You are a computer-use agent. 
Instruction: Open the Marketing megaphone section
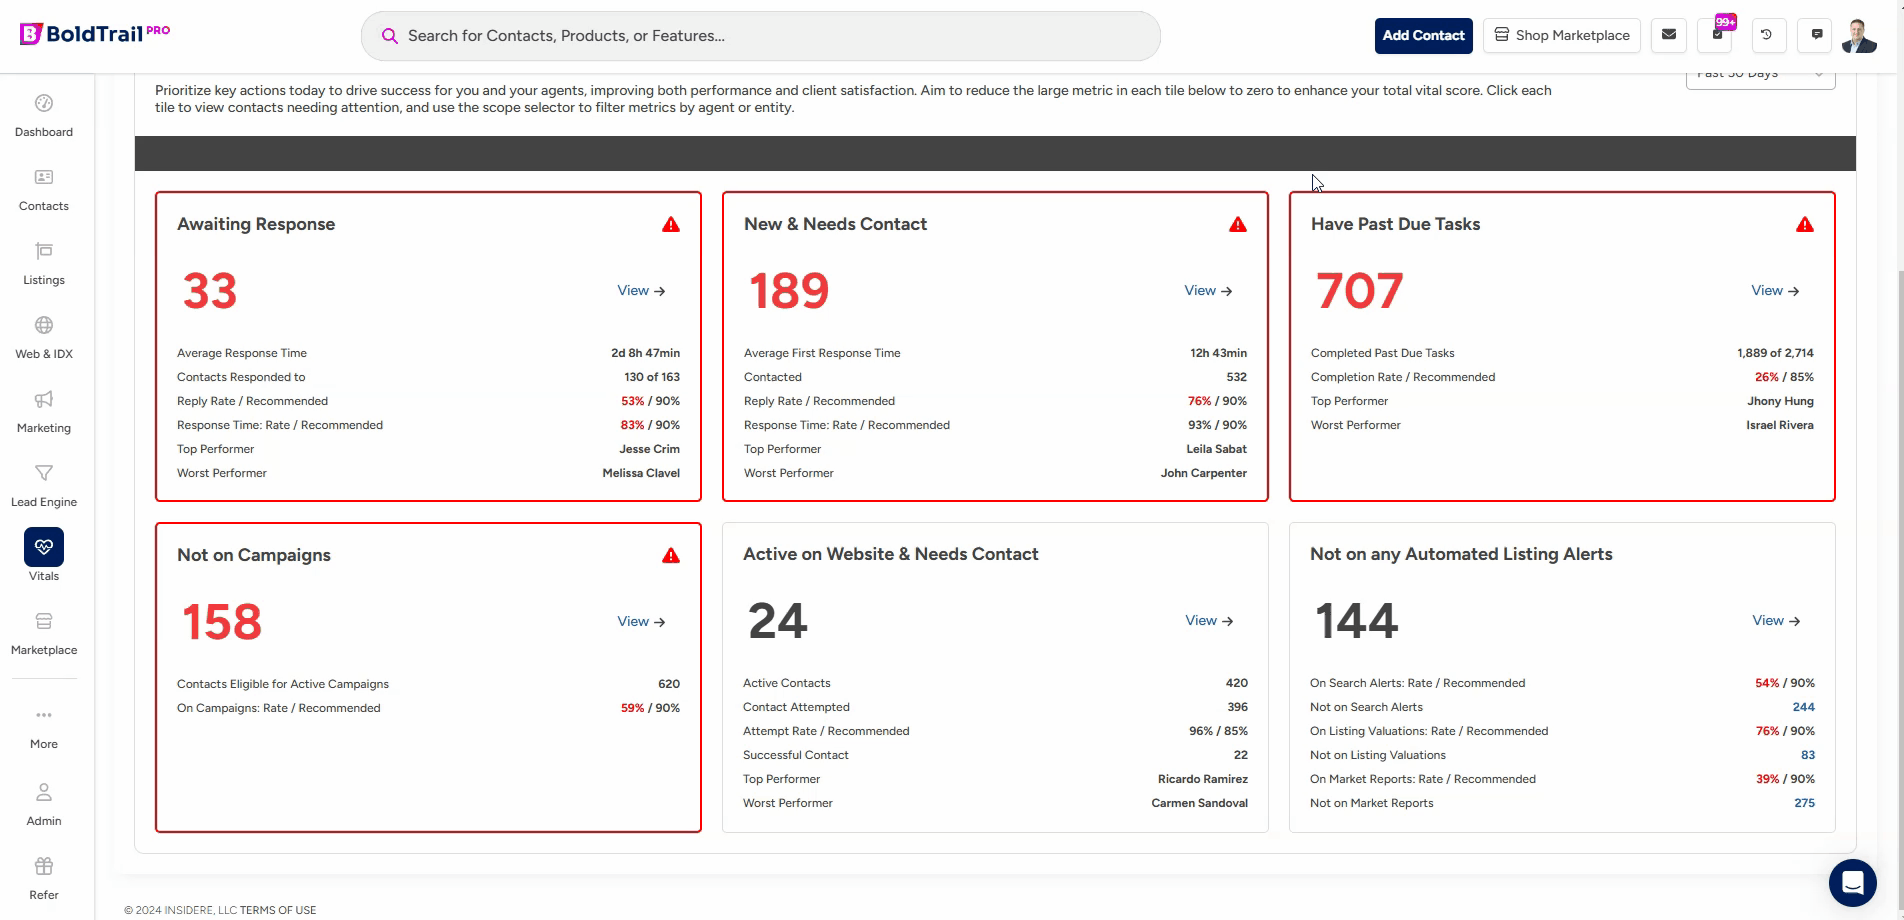click(x=44, y=412)
